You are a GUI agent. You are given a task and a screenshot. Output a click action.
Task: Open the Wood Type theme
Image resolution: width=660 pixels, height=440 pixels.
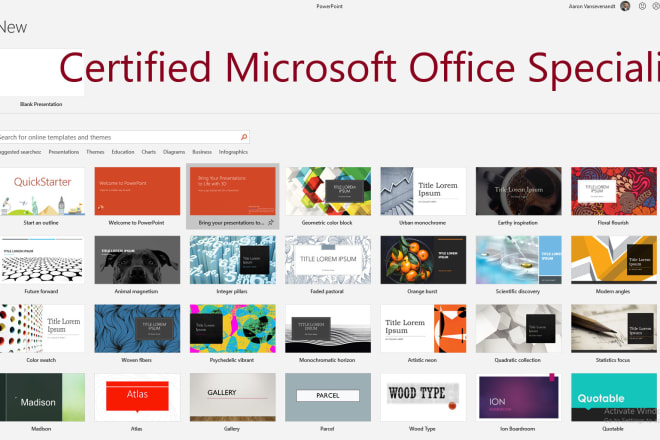423,397
